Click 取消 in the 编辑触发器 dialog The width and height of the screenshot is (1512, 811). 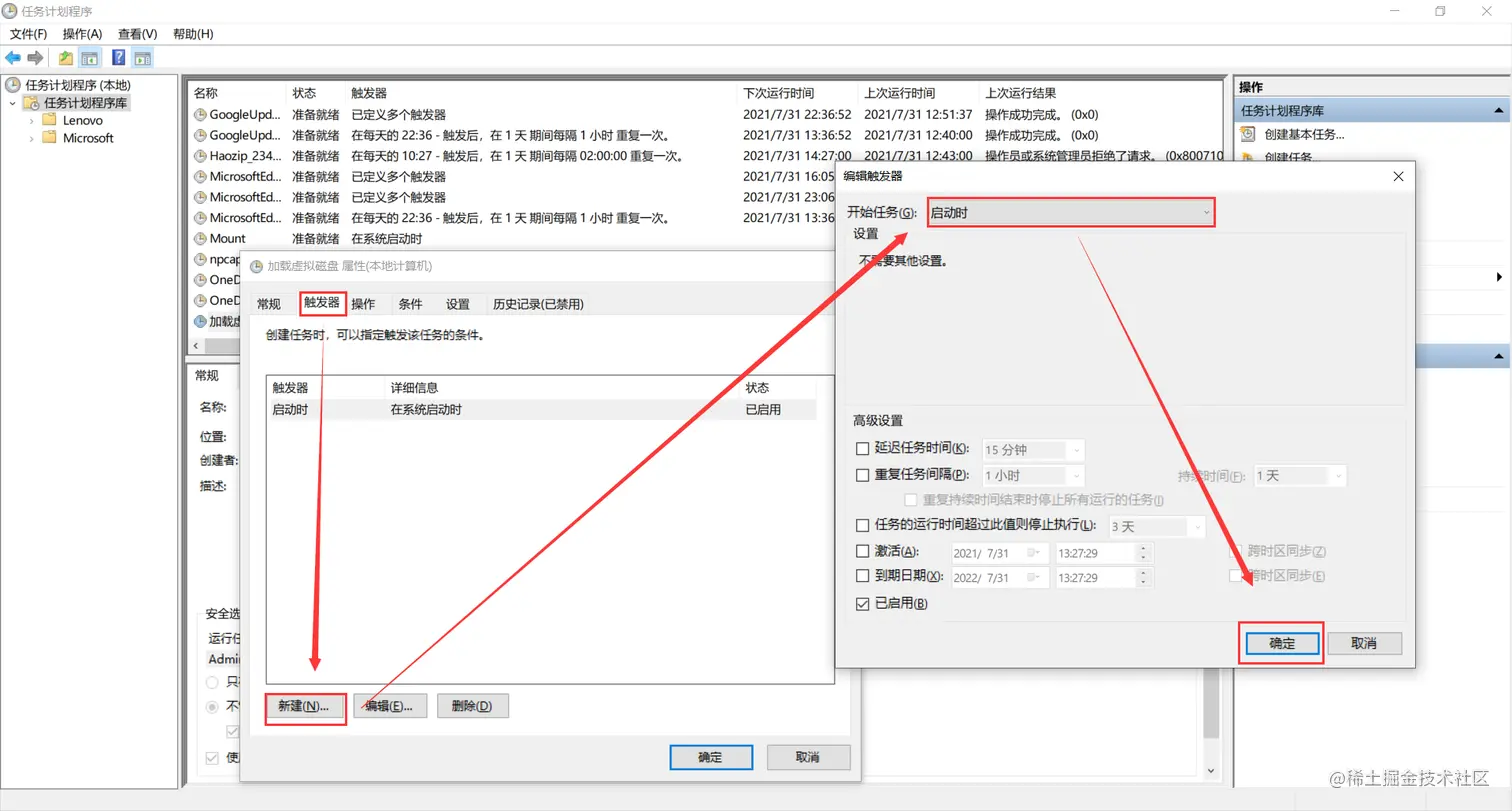[x=1364, y=643]
